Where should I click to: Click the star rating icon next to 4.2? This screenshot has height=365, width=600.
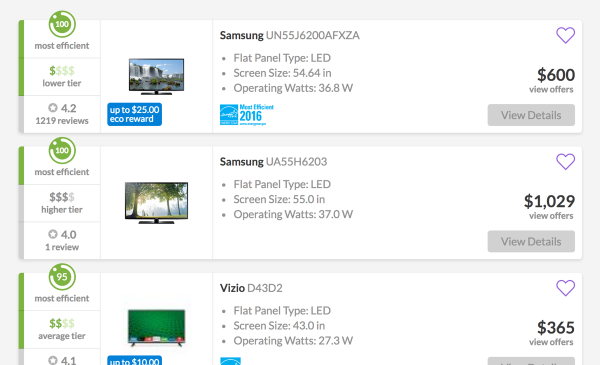[x=53, y=108]
